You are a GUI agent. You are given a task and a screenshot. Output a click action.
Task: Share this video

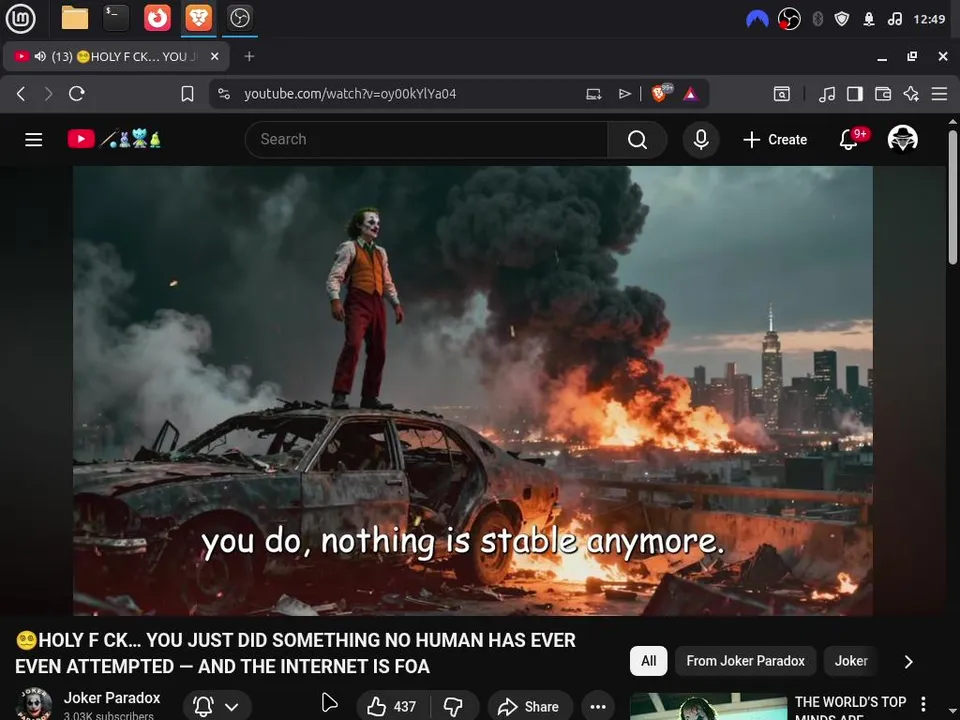click(530, 707)
